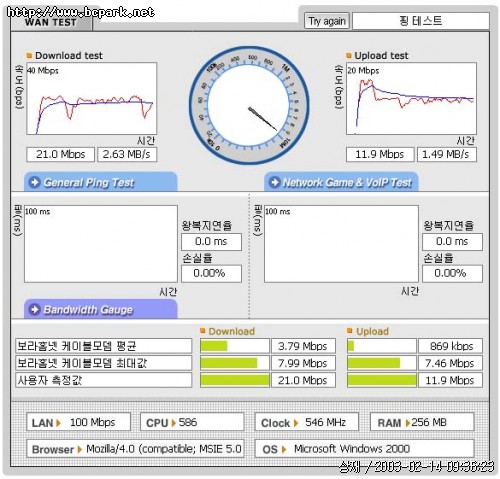The width and height of the screenshot is (500, 479).
Task: Open the Network Game & VoIP Test header
Action: click(x=341, y=182)
